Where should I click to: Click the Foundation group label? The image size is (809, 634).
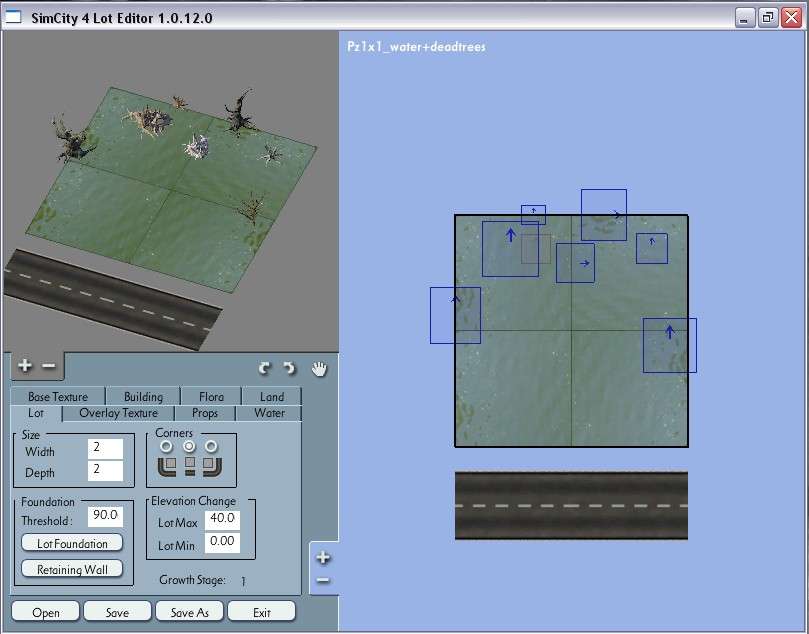(47, 502)
